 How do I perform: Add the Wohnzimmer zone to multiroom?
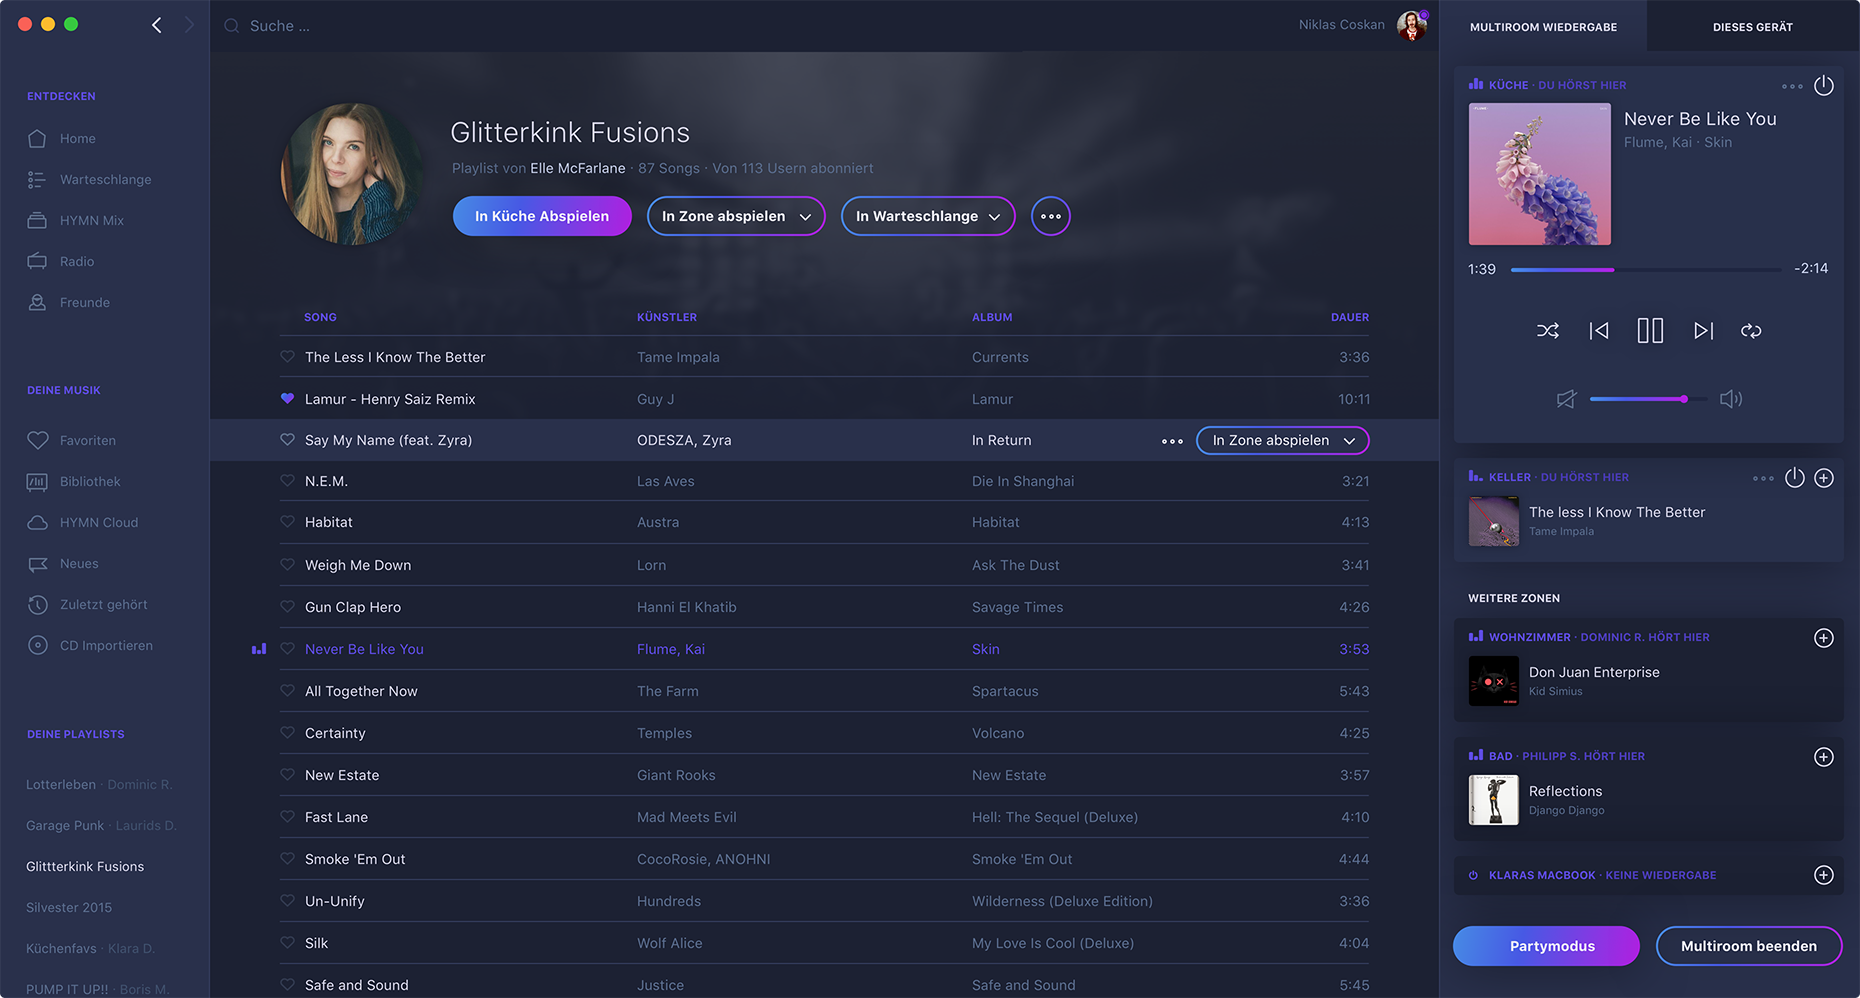(x=1824, y=638)
